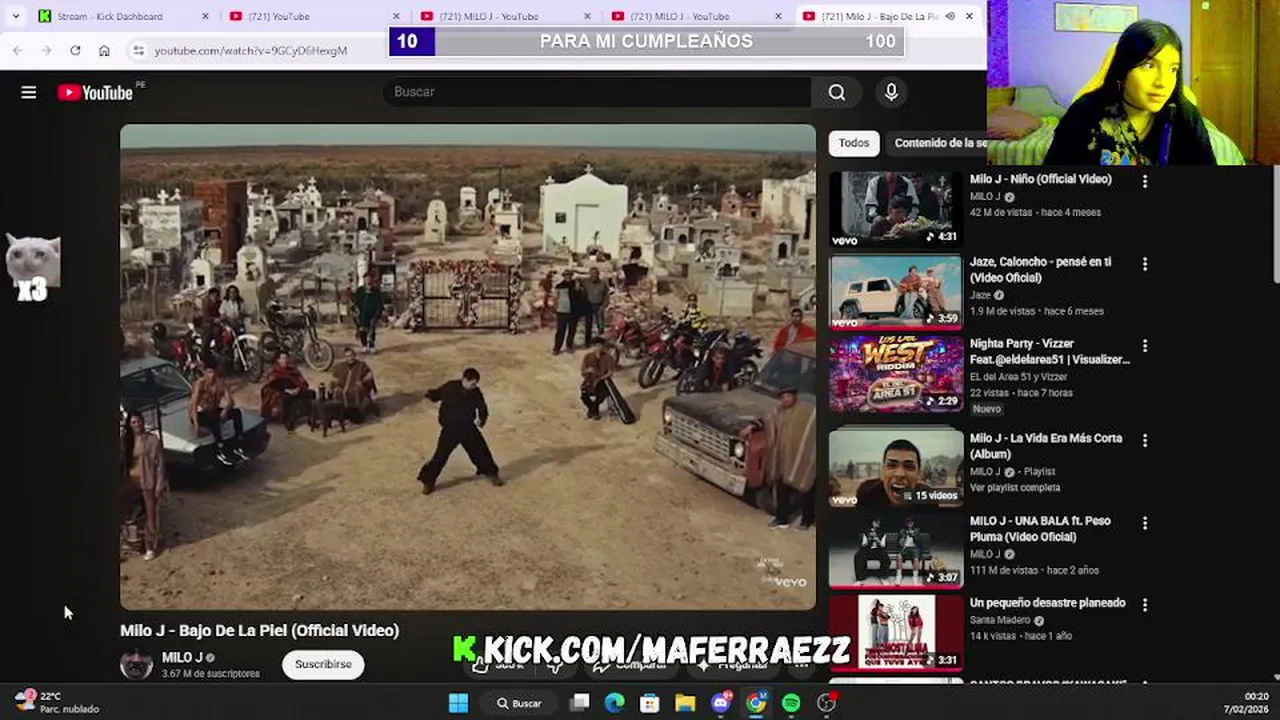Open Nighta Party - Vizzer thumbnail
Screen dimensions: 1280x720
(895, 373)
